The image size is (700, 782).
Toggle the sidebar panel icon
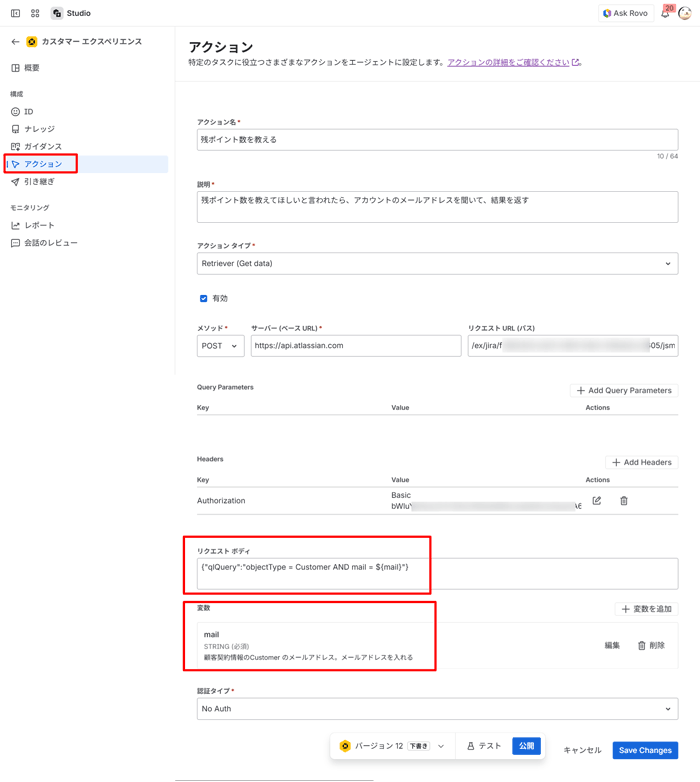tap(15, 14)
